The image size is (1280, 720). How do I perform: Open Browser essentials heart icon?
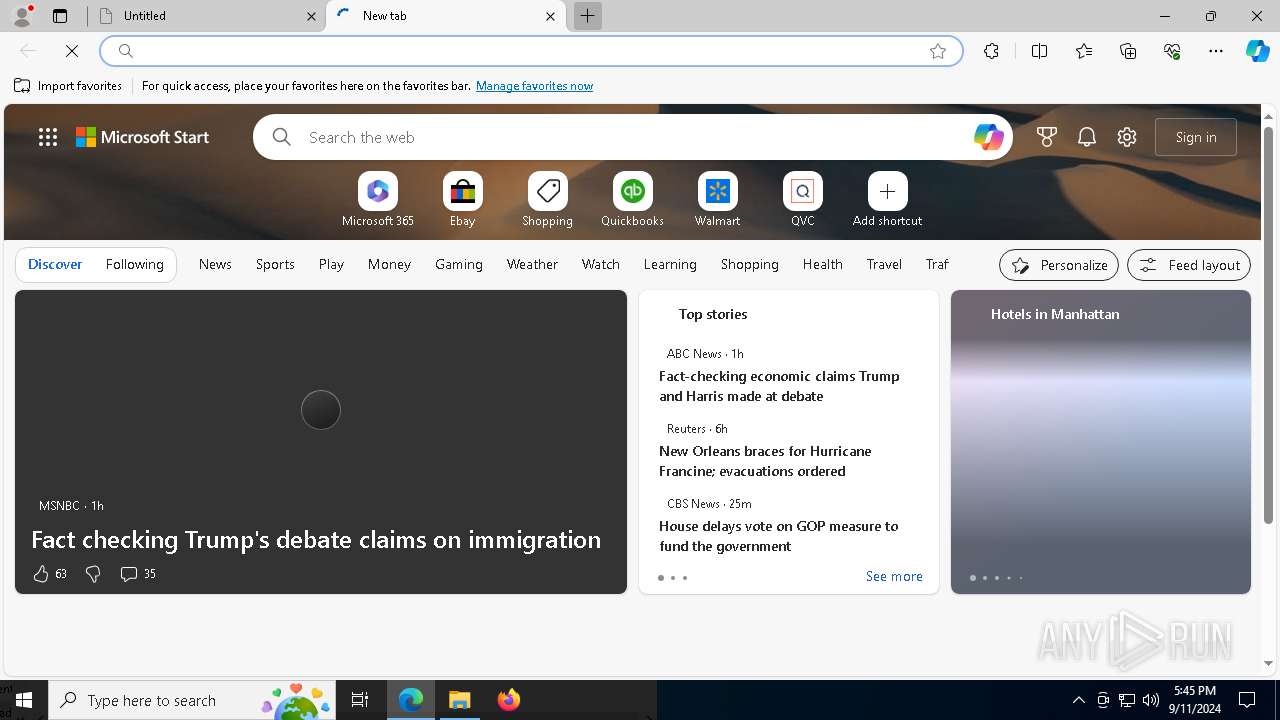coord(1172,51)
